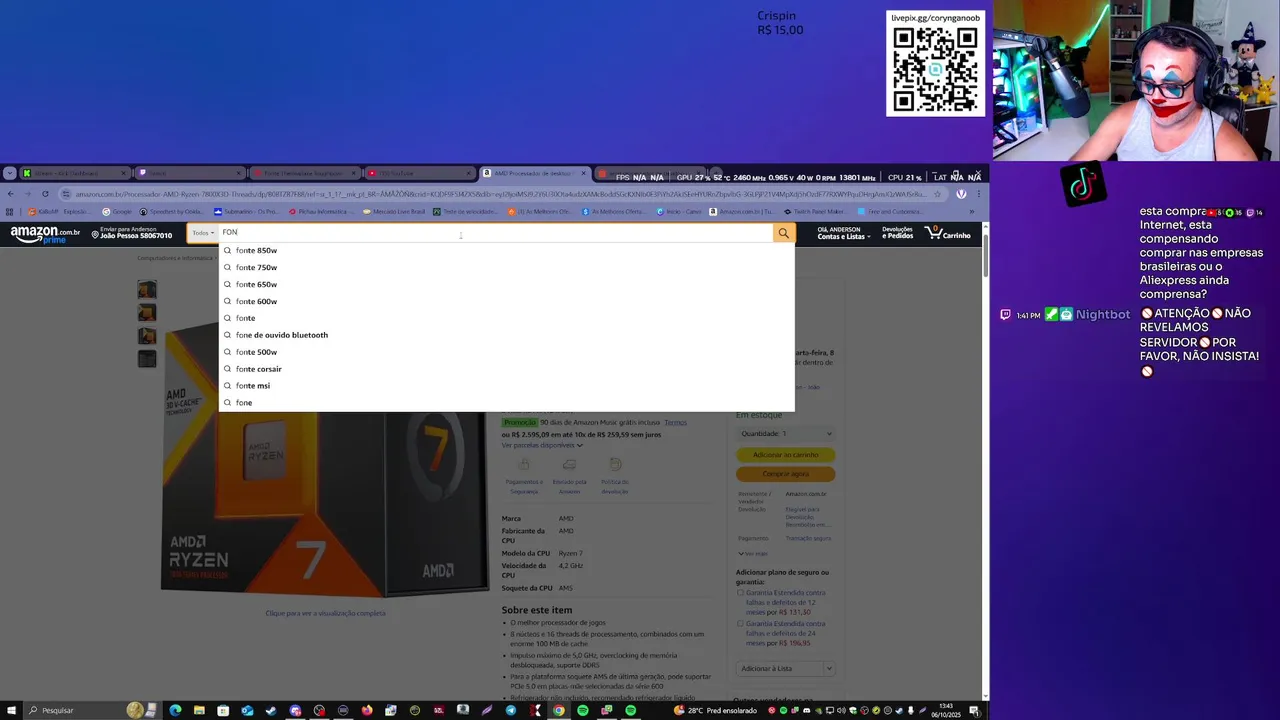Expand Ver mais under seller info
This screenshot has width=1280, height=720.
pyautogui.click(x=753, y=553)
